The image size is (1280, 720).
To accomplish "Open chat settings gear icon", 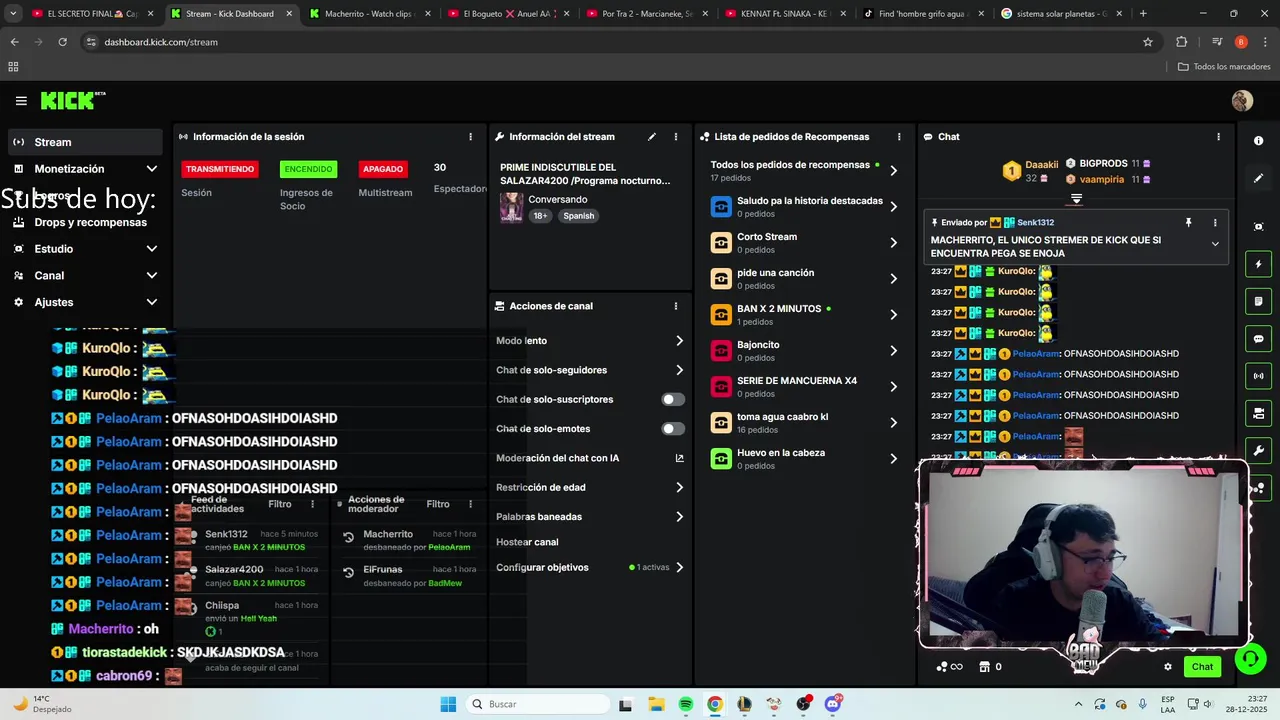I will pyautogui.click(x=1167, y=667).
